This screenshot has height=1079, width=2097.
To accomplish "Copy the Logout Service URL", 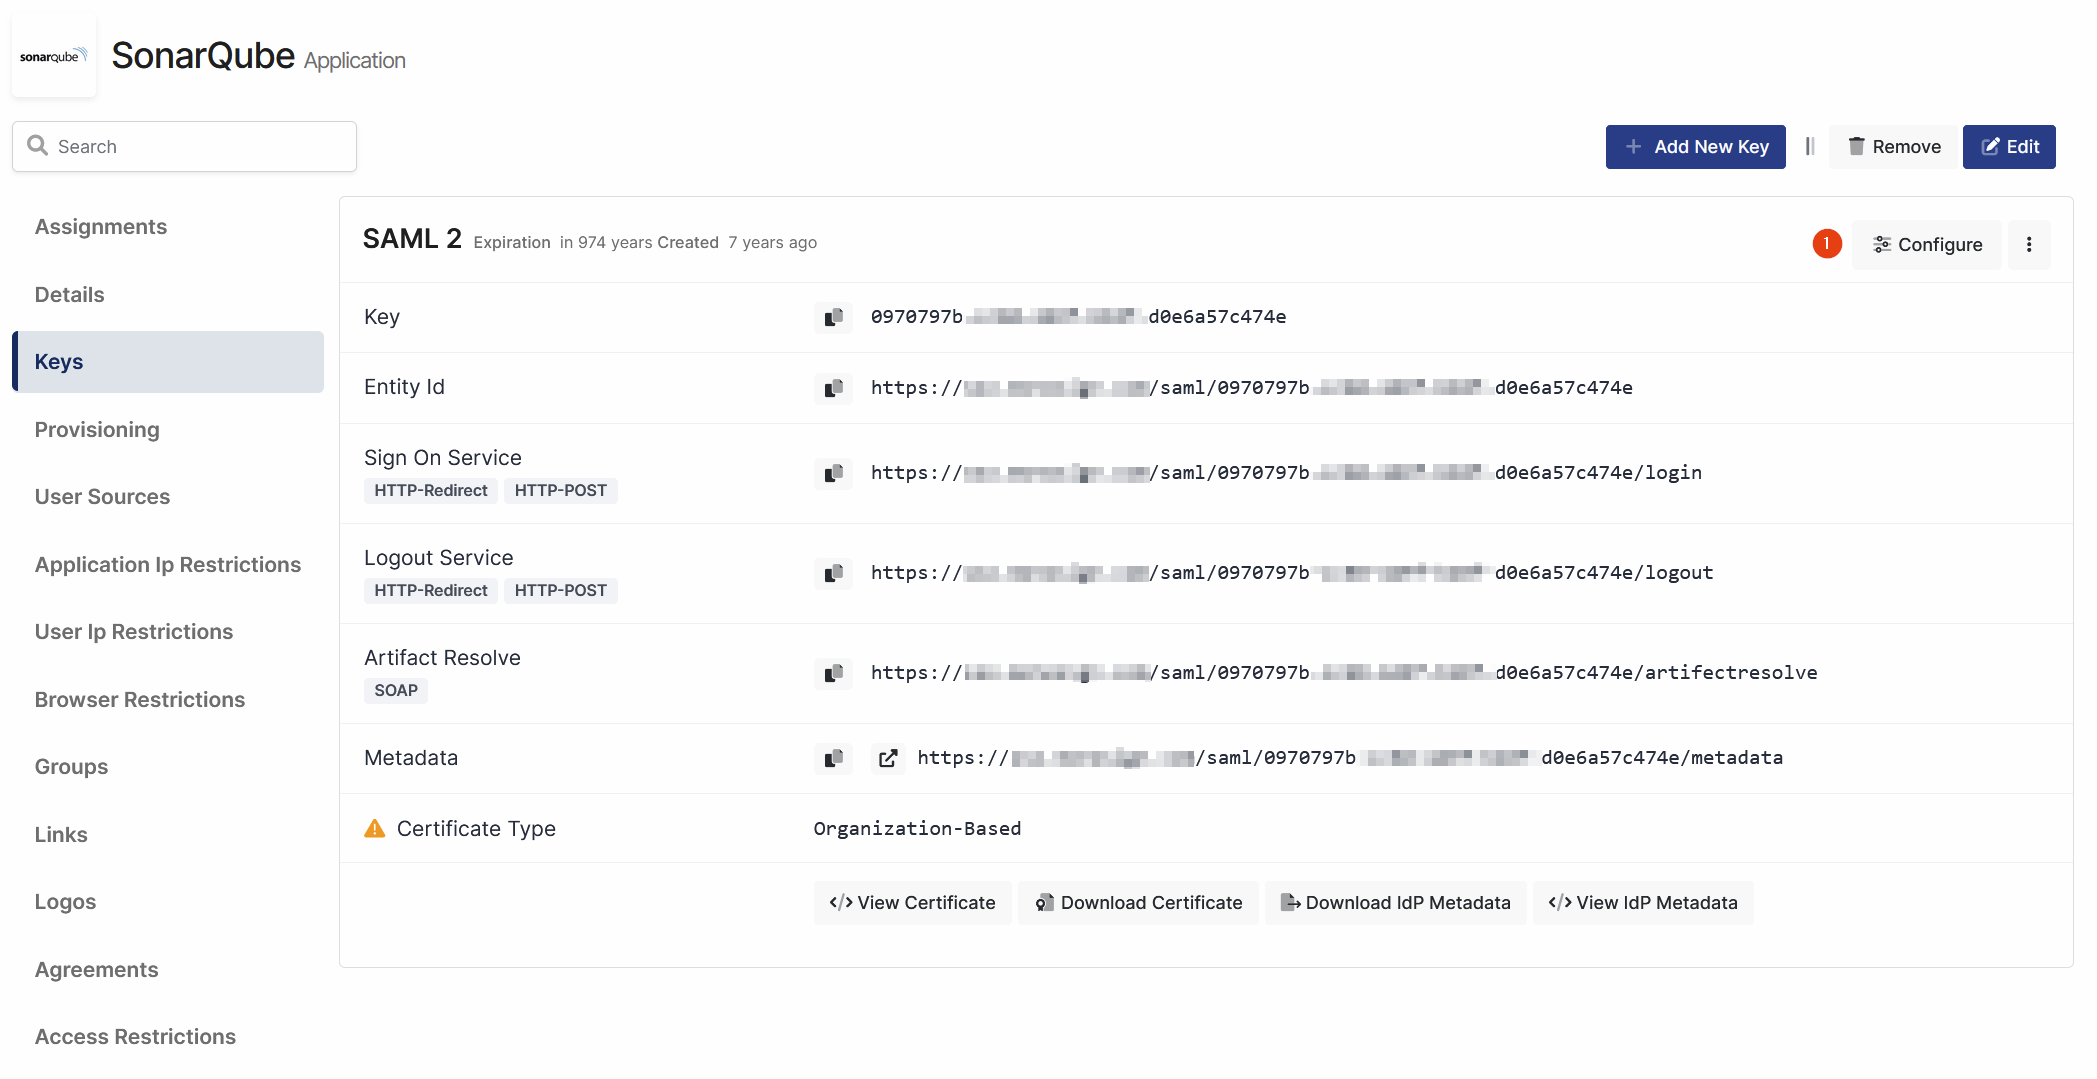I will tap(833, 573).
